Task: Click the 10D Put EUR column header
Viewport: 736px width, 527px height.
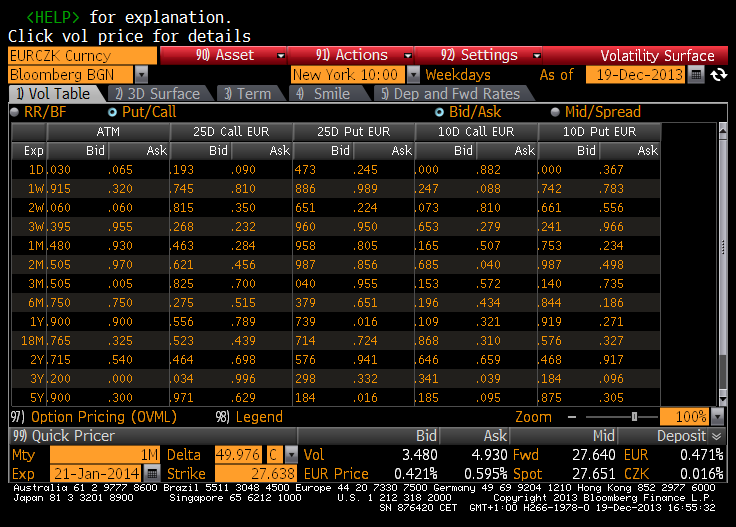Action: pos(599,132)
